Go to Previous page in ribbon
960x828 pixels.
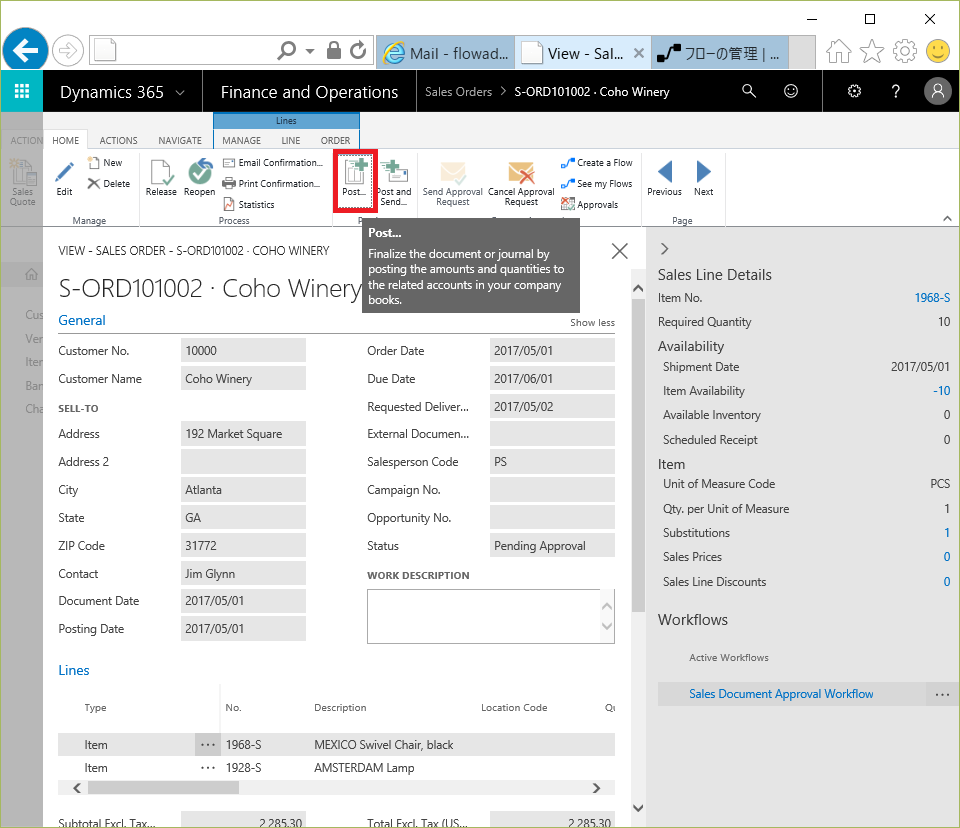[x=664, y=178]
